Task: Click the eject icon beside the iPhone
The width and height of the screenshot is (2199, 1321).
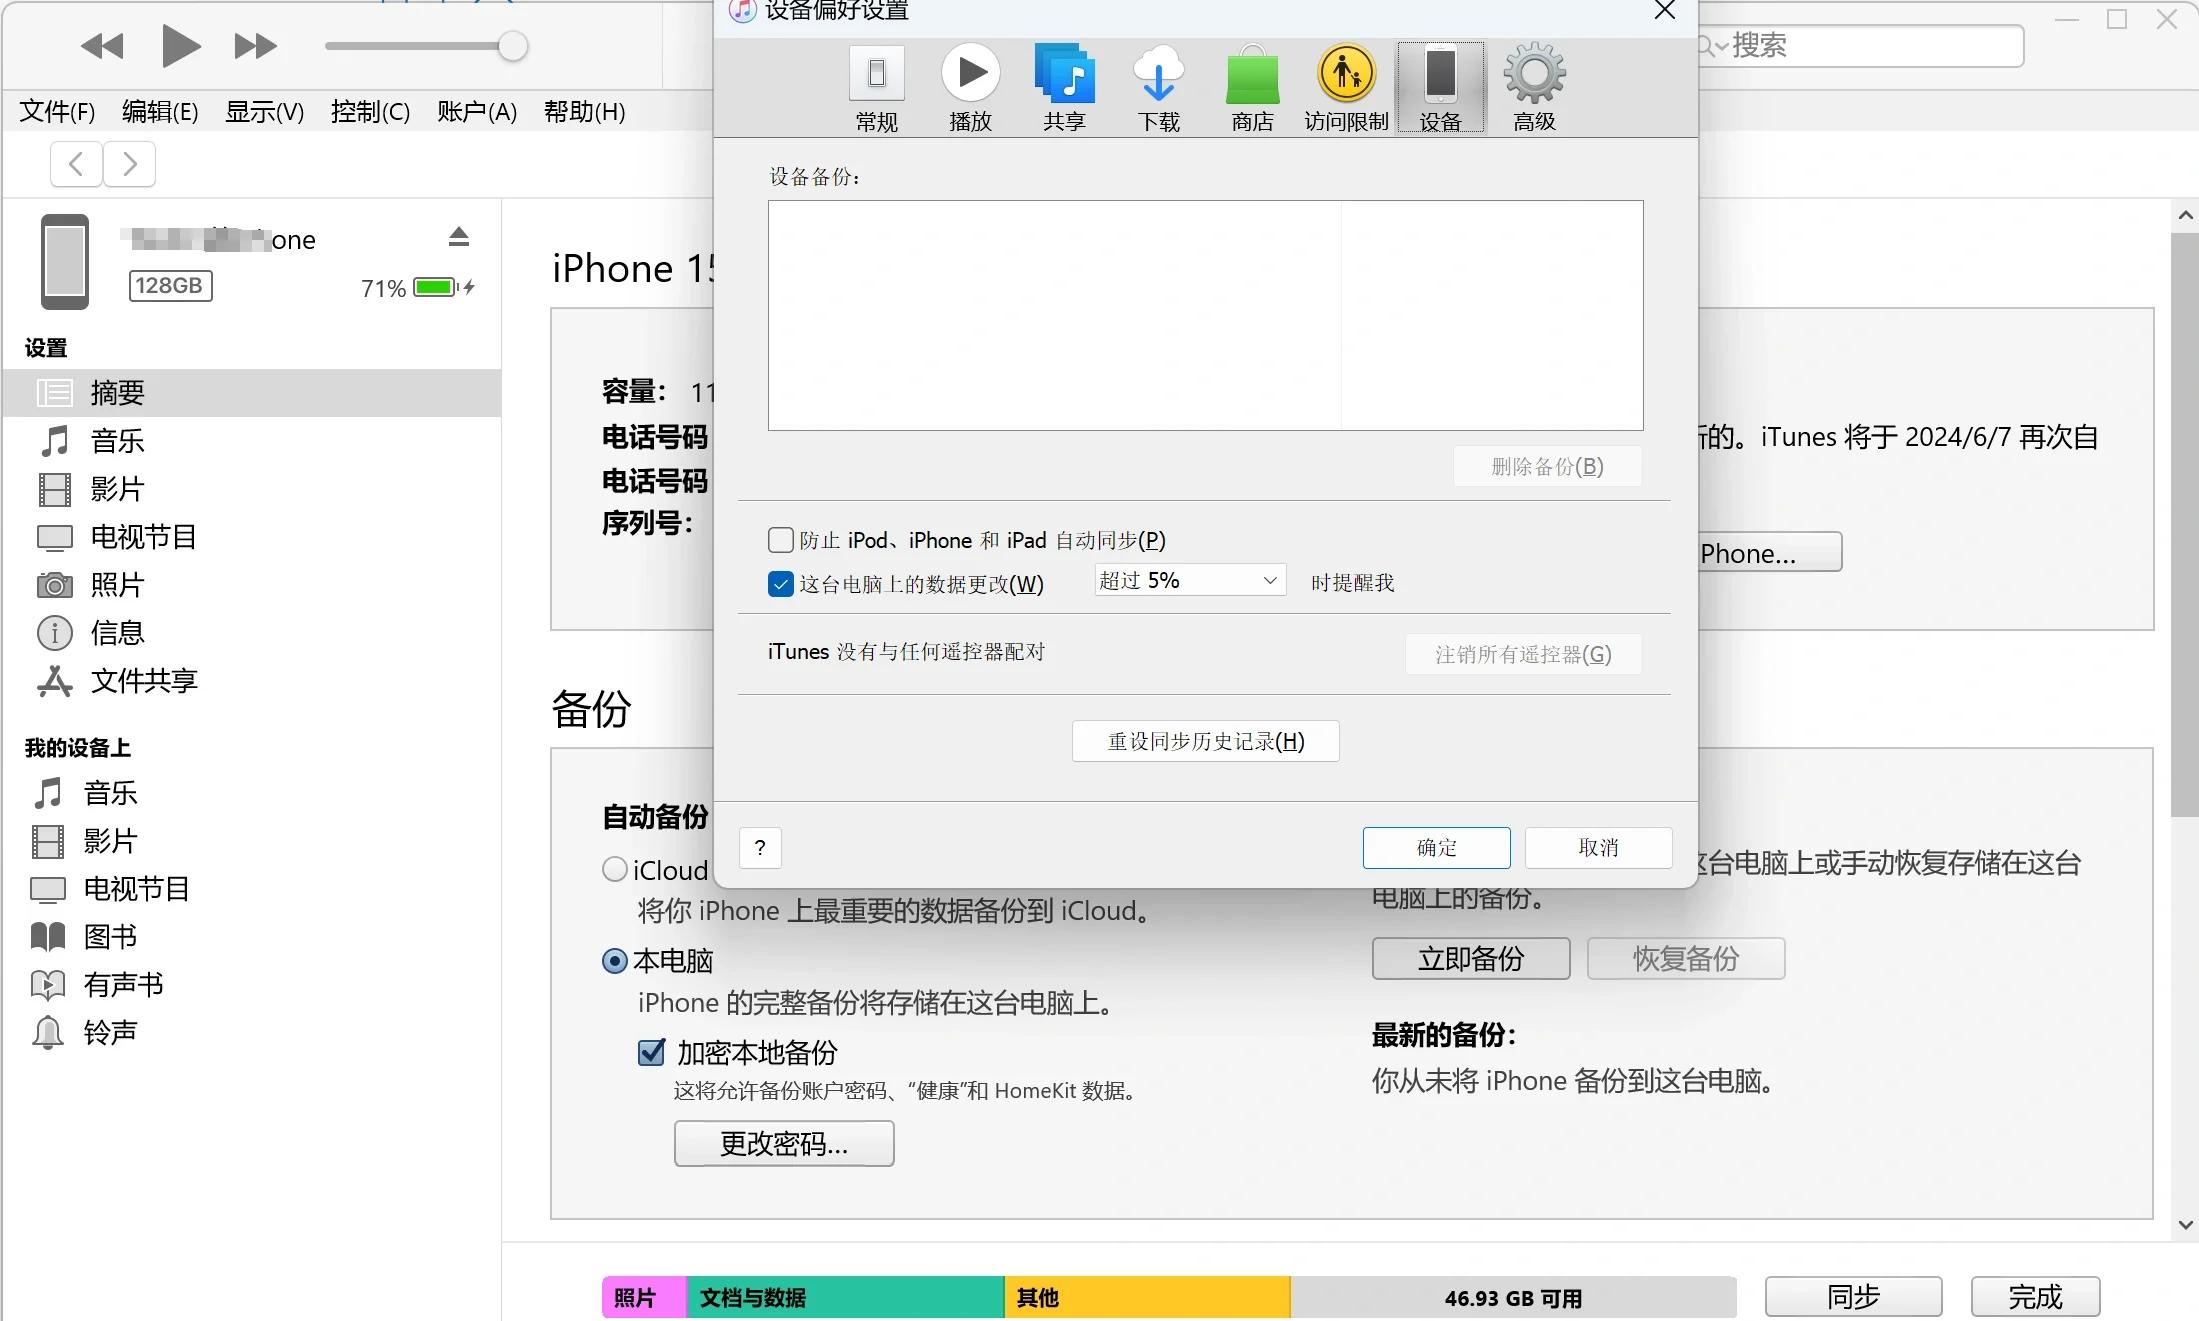Action: (458, 237)
